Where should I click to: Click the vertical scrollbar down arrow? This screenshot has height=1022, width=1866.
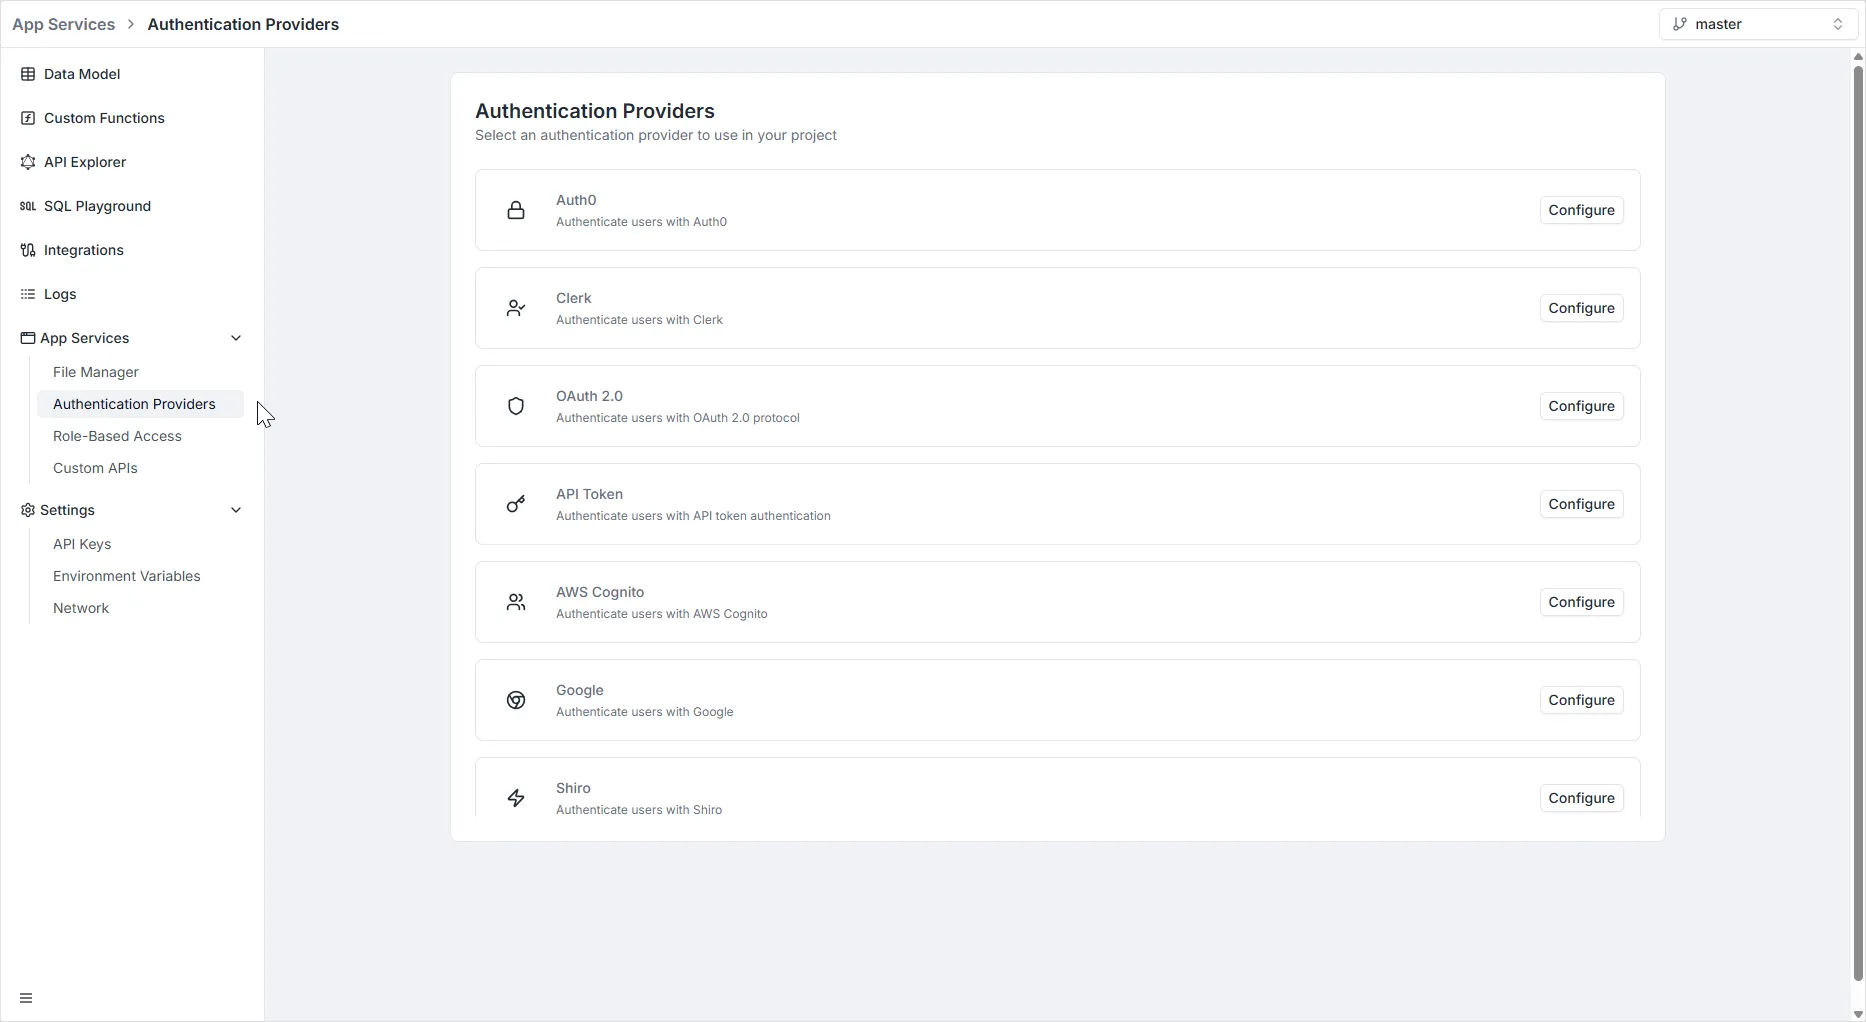click(1858, 1014)
